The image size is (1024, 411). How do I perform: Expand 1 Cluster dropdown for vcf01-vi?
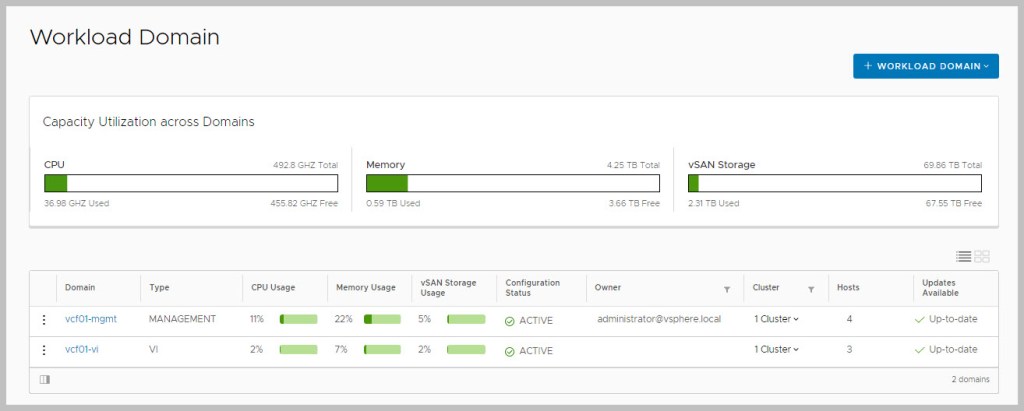[776, 350]
